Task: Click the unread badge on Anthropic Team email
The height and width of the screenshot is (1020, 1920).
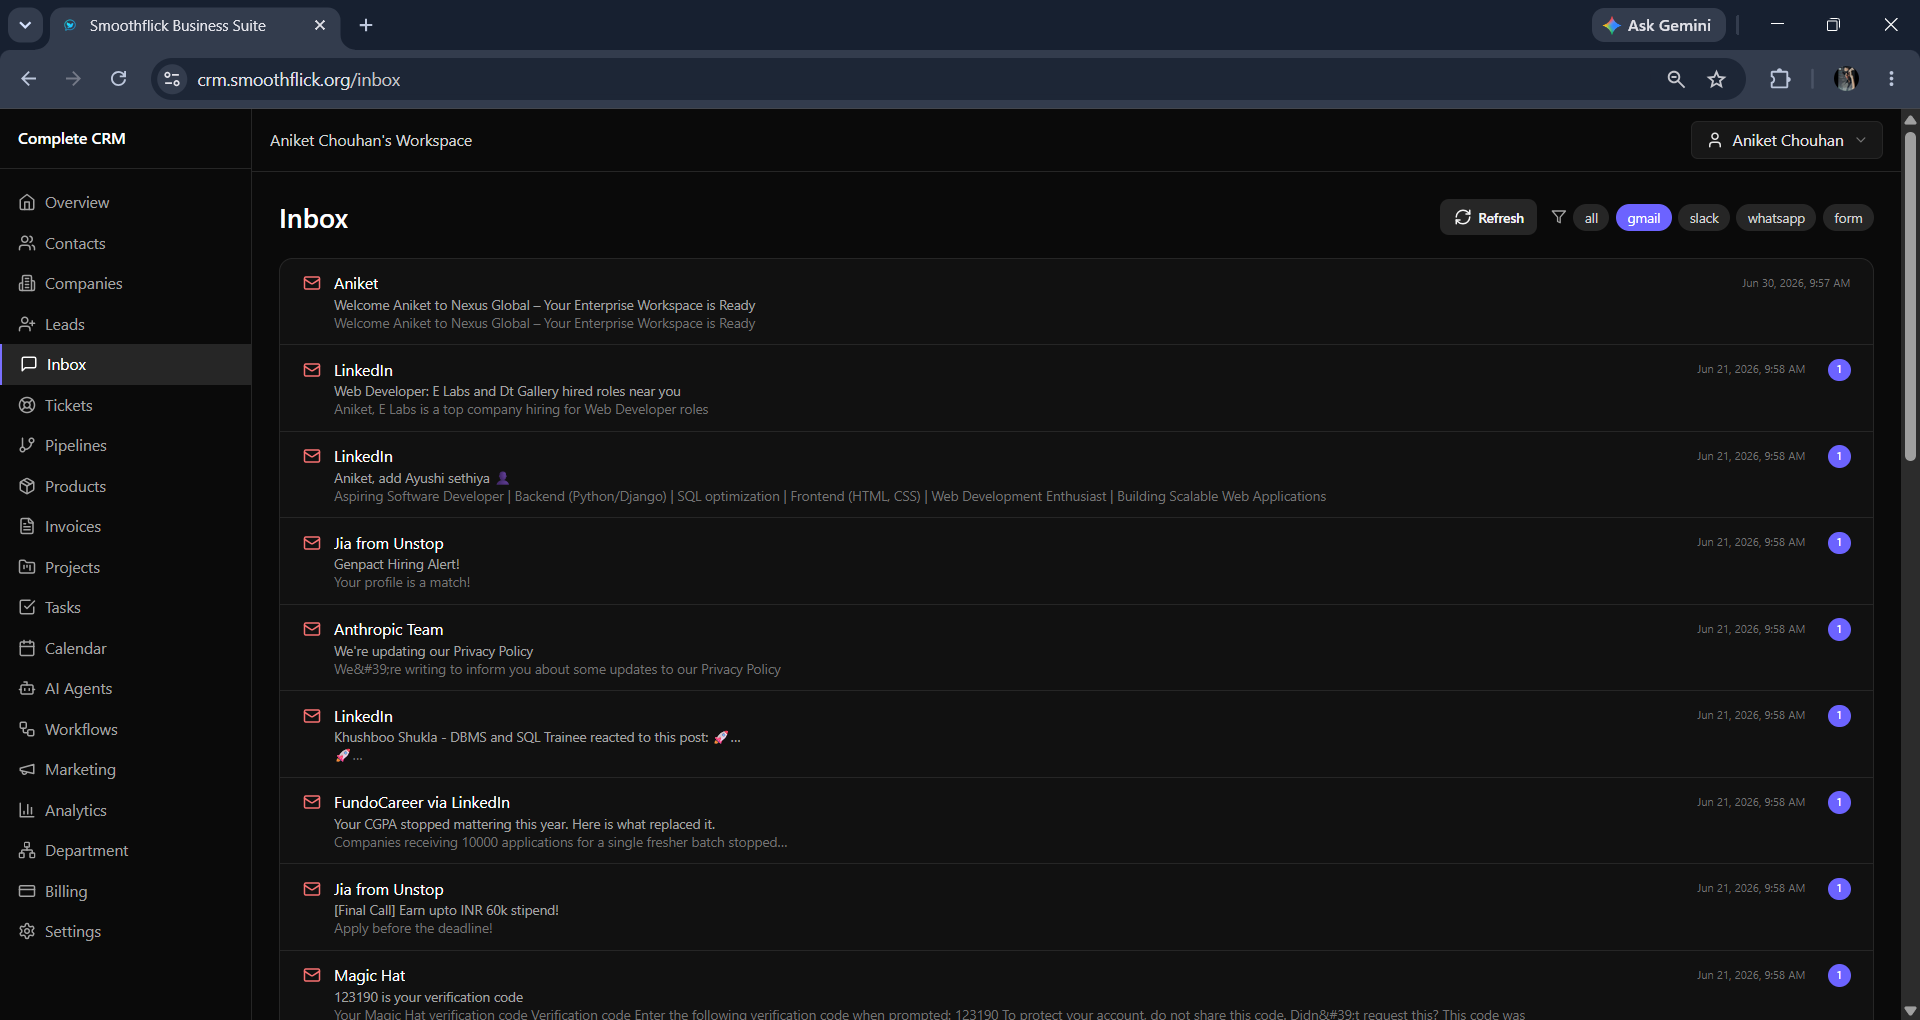Action: tap(1839, 629)
